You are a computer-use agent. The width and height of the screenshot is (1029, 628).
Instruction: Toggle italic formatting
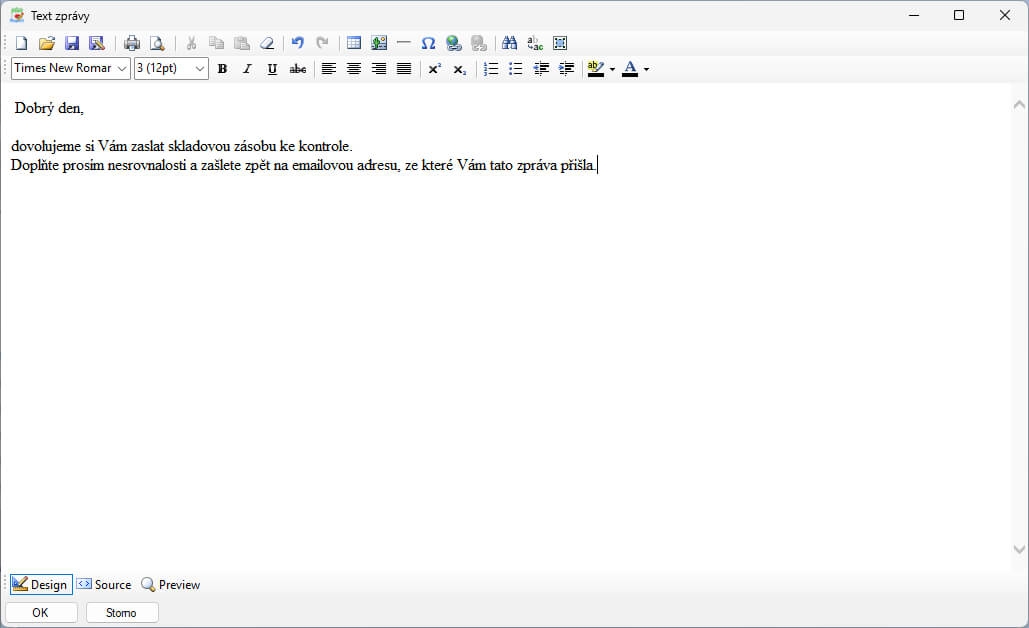[247, 69]
